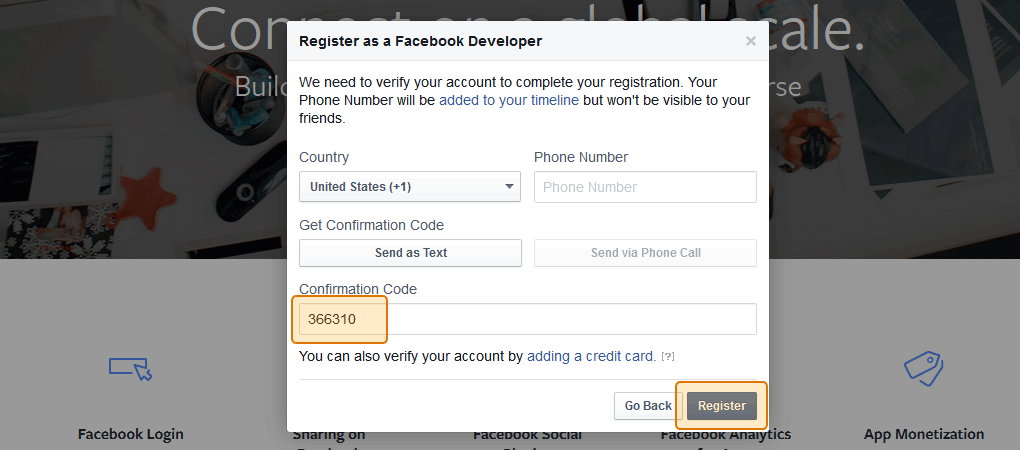The height and width of the screenshot is (450, 1020).
Task: Select the Sharing on Facebook heading
Action: 328,435
